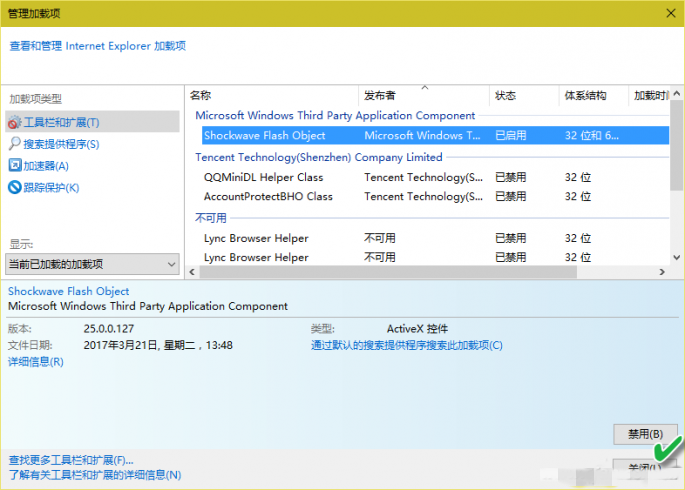
Task: Click 通过默认的搜索提供程序搜索此加载项(C) link
Action: (407, 345)
